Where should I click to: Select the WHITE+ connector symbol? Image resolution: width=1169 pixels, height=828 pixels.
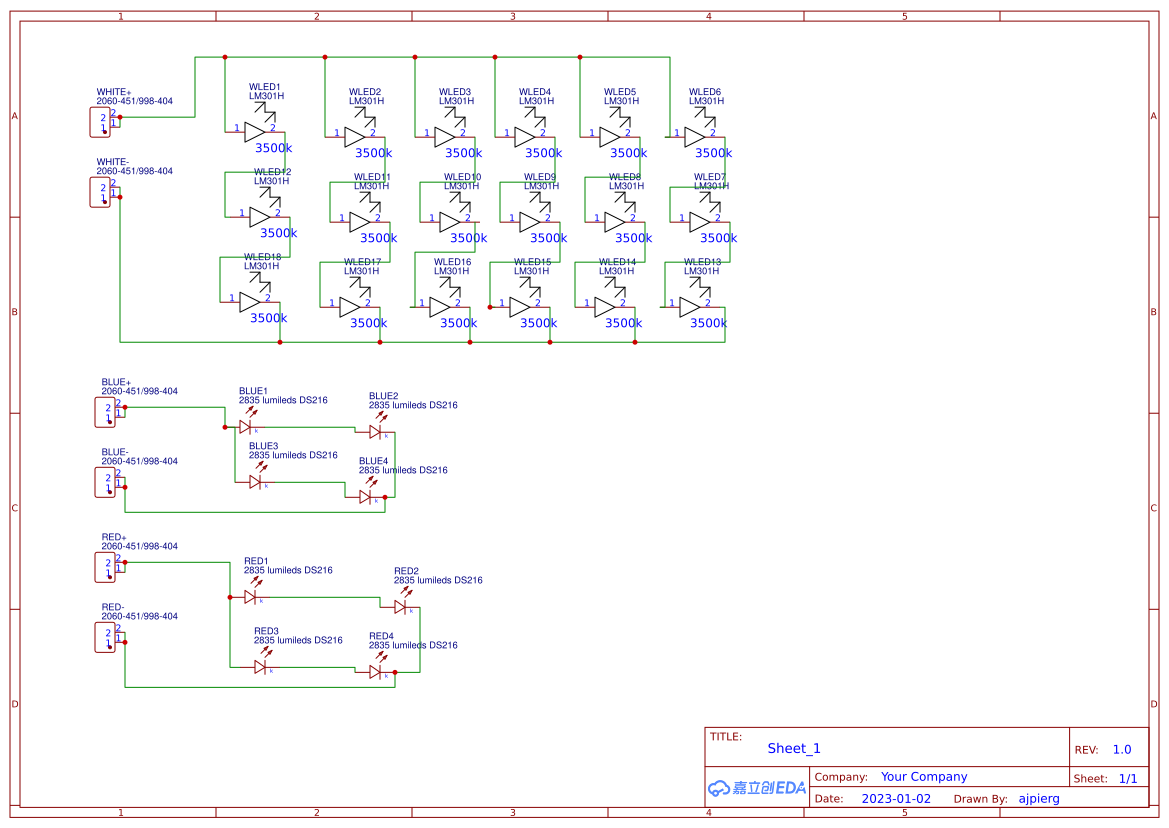point(101,122)
